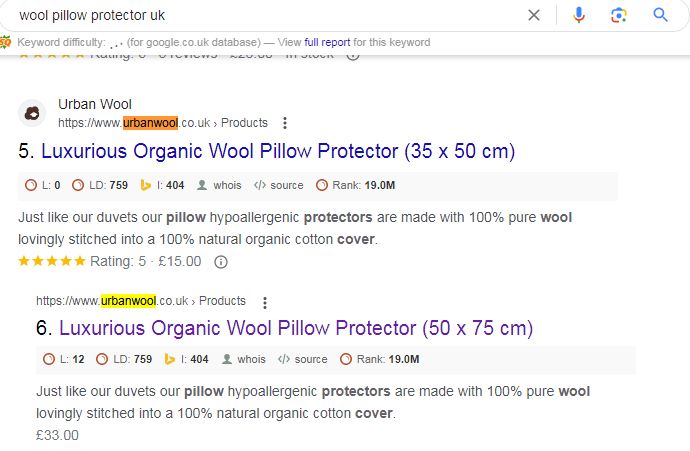The image size is (690, 451).
Task: Click the highlighted urbanwool URL in result 6
Action: (128, 301)
